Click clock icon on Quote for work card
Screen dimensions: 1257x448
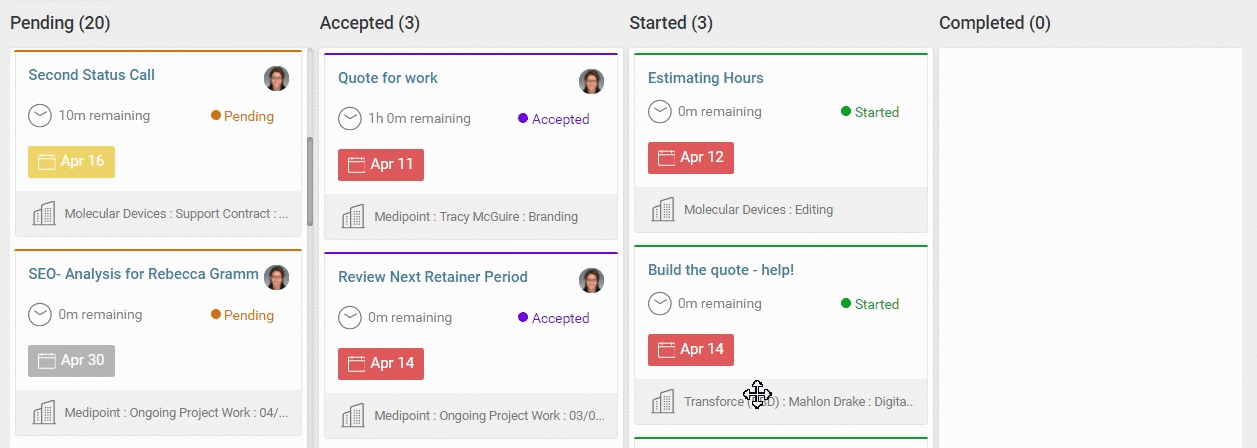[350, 119]
